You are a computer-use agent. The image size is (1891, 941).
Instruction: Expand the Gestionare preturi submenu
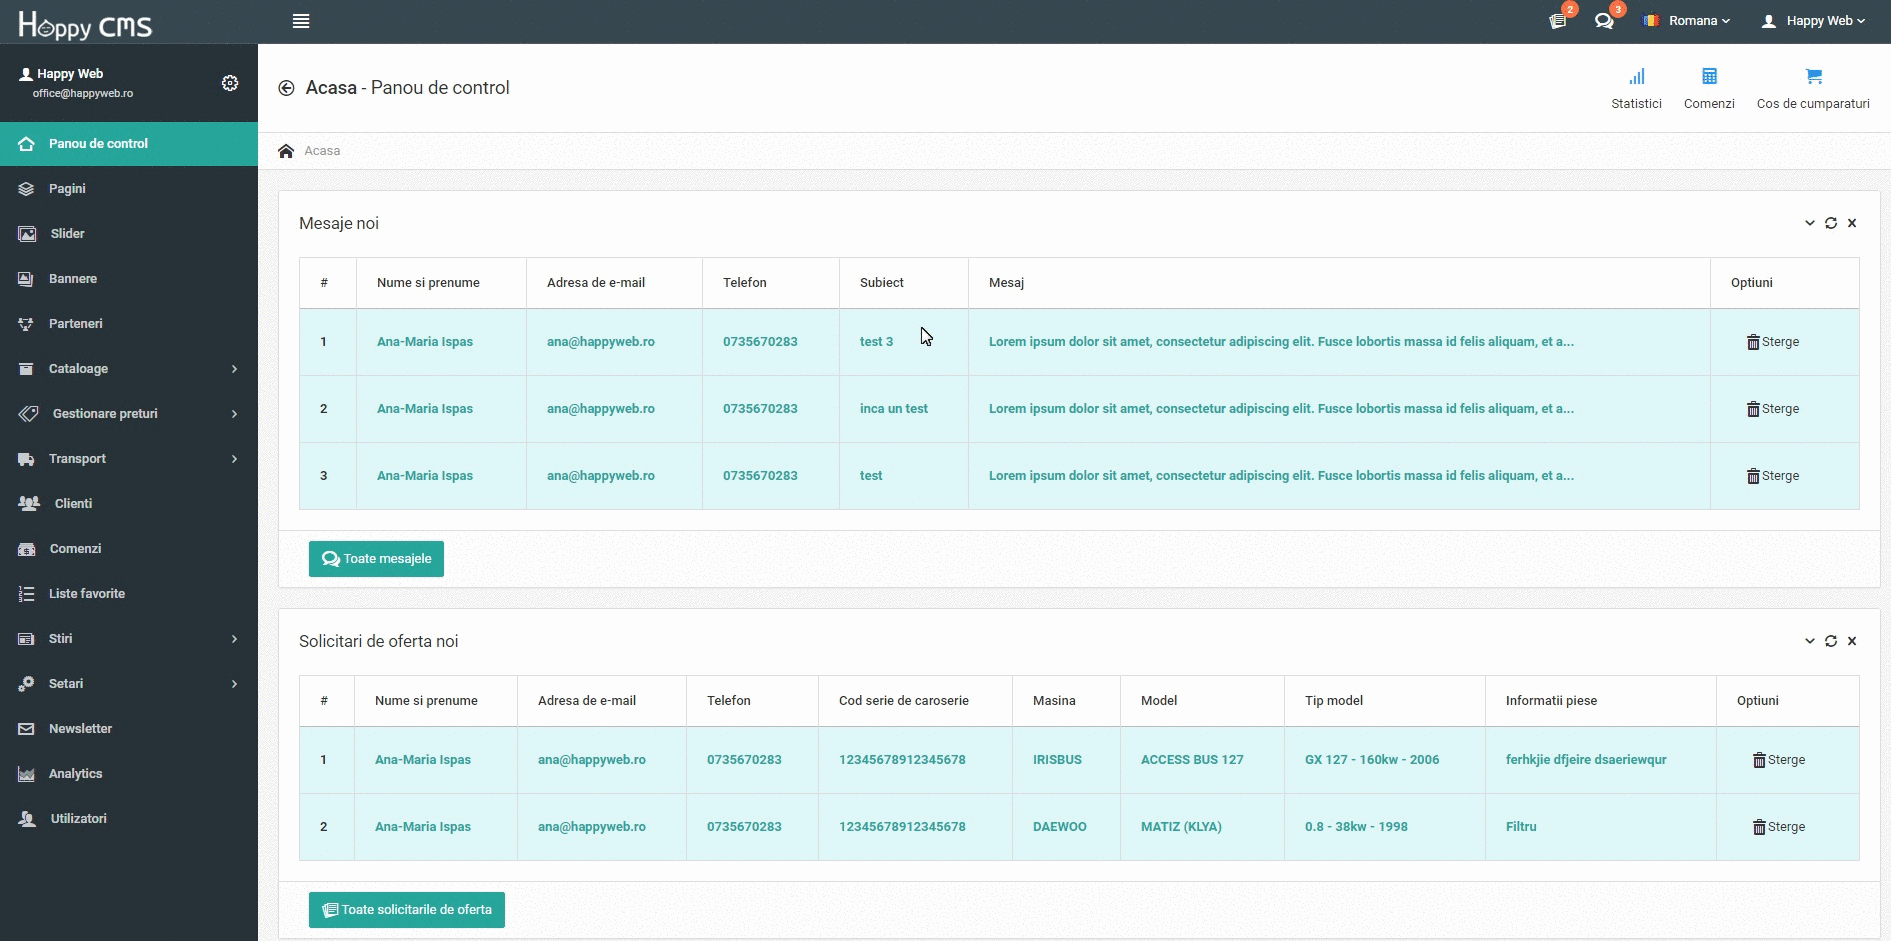point(129,414)
